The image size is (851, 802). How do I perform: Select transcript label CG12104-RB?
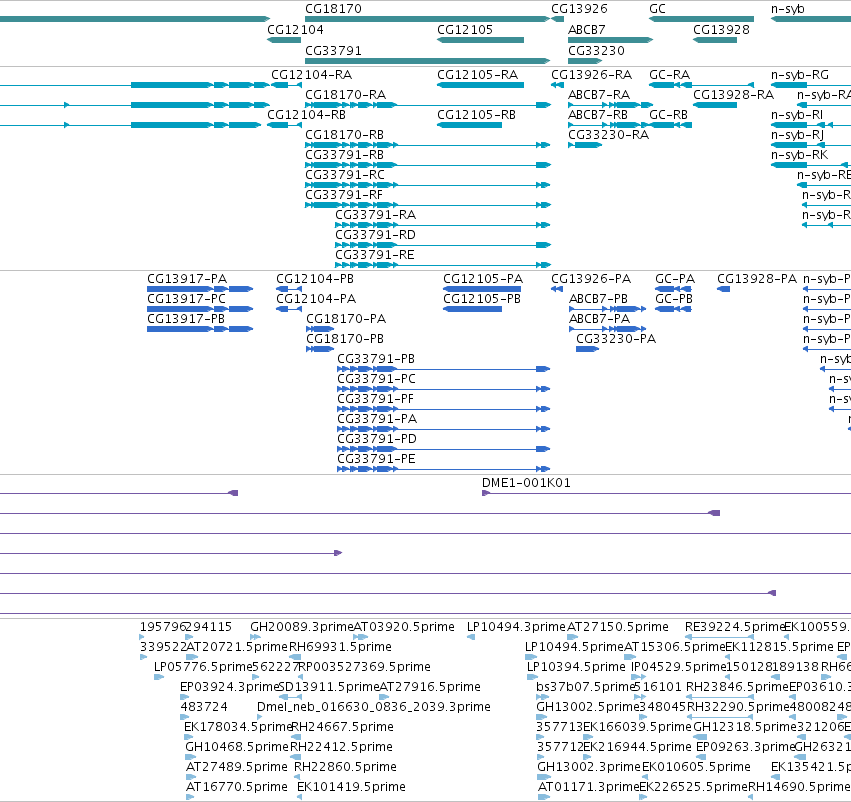[x=307, y=115]
